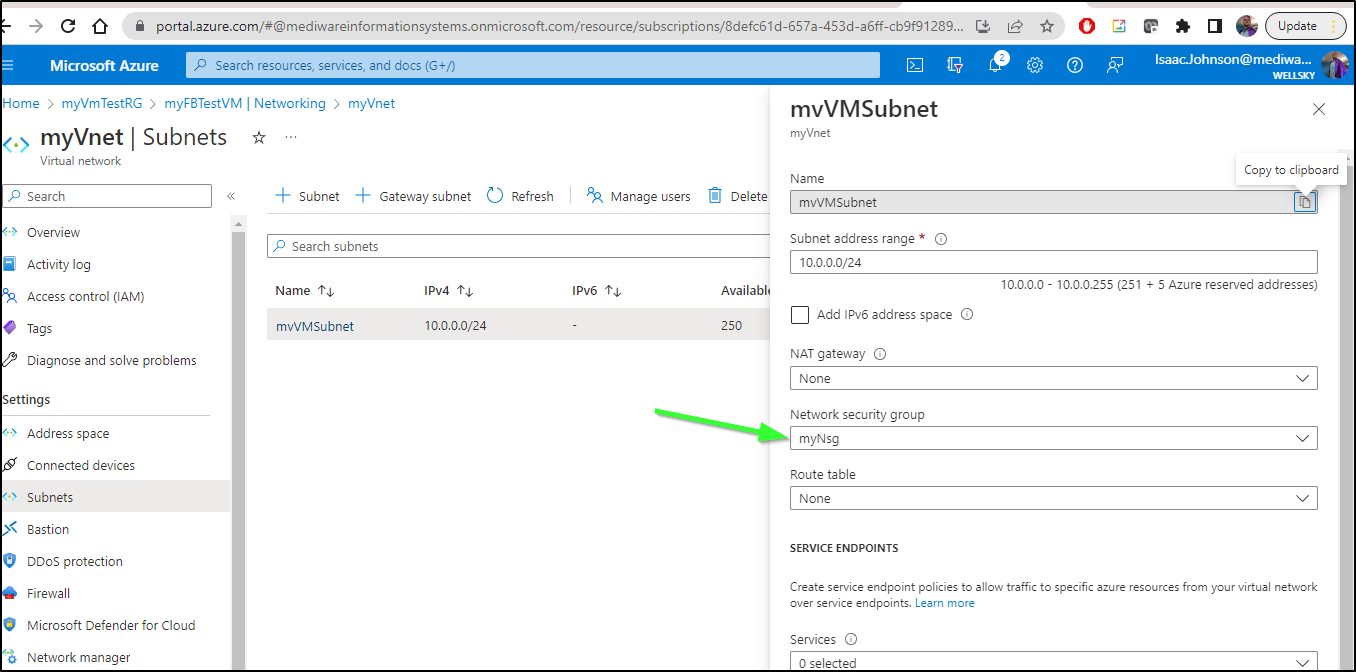
Task: Show info for NAT gateway
Action: pos(880,354)
